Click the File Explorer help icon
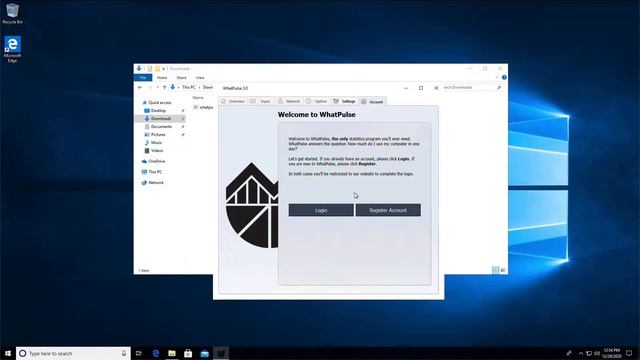 click(x=504, y=77)
